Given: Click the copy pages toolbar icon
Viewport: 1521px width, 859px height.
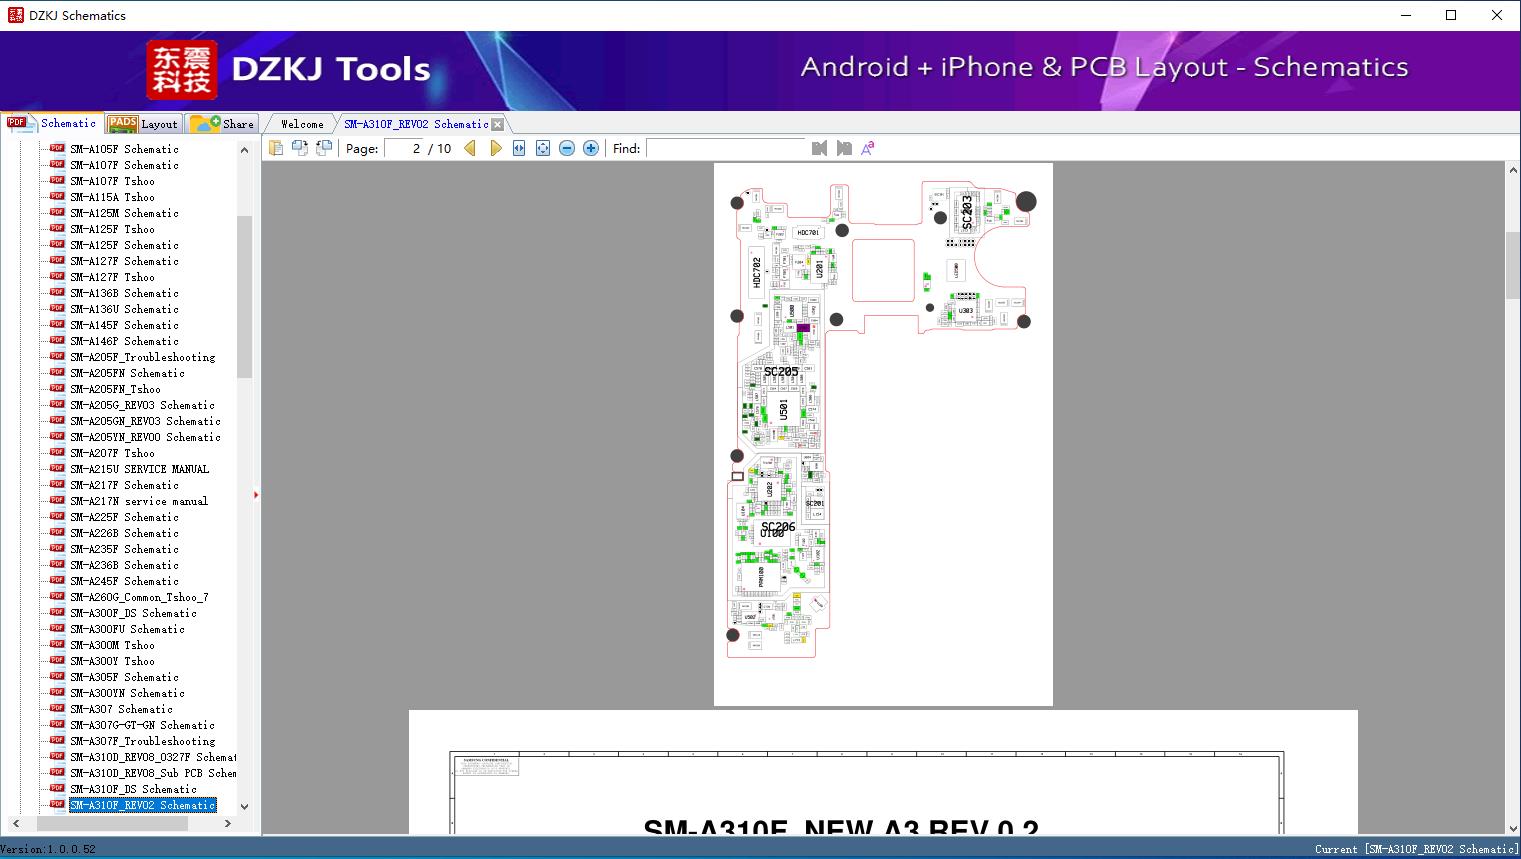Looking at the screenshot, I should 275,148.
